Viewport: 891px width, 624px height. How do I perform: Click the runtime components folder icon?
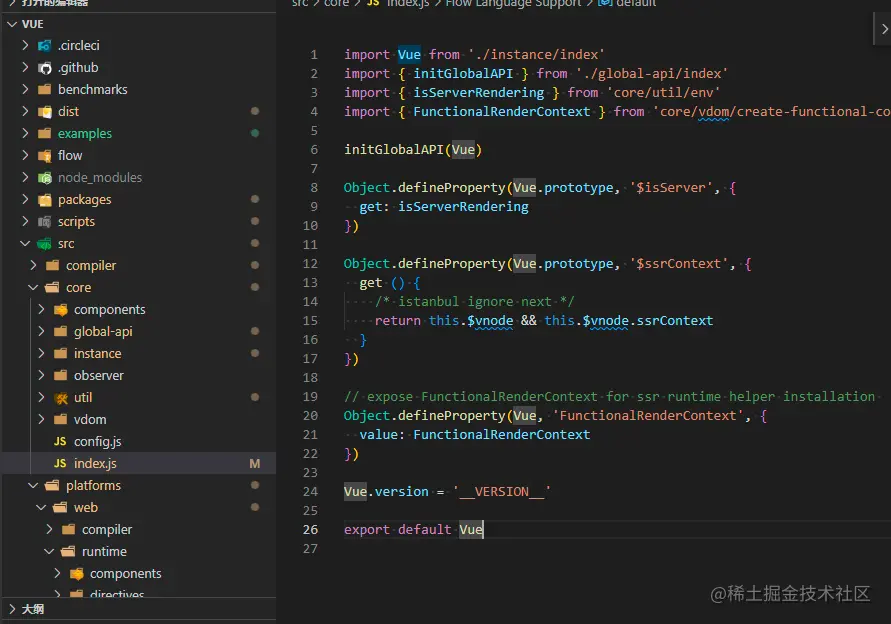pyautogui.click(x=76, y=574)
